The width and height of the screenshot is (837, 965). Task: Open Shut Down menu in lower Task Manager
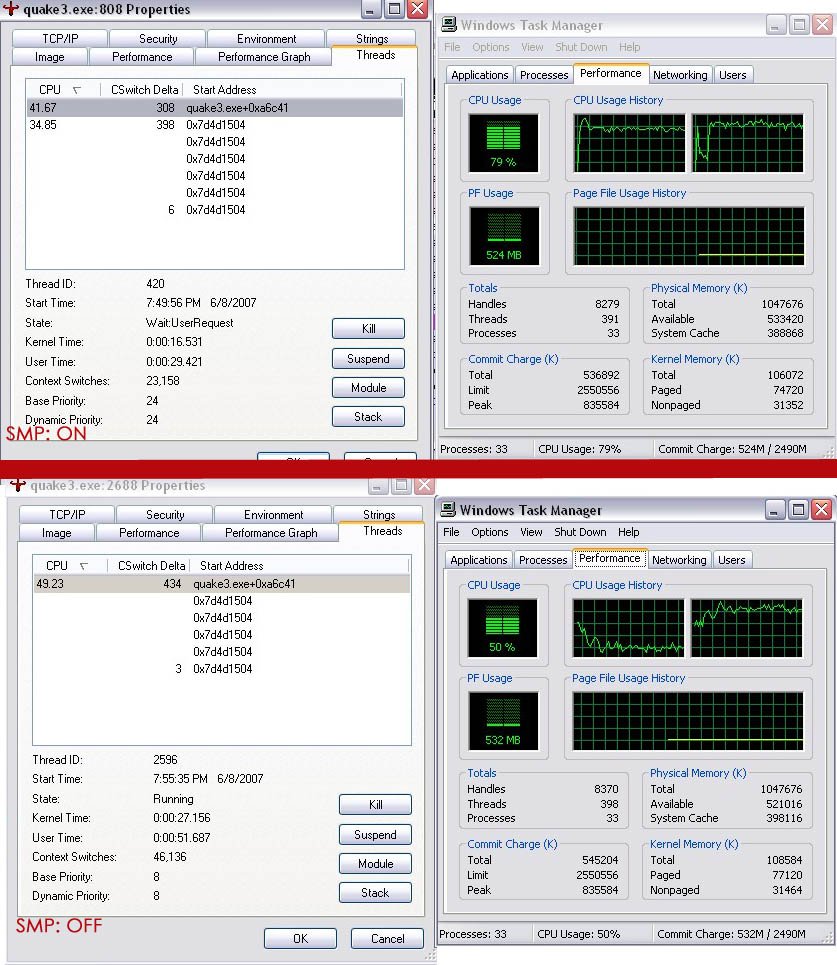coord(580,532)
